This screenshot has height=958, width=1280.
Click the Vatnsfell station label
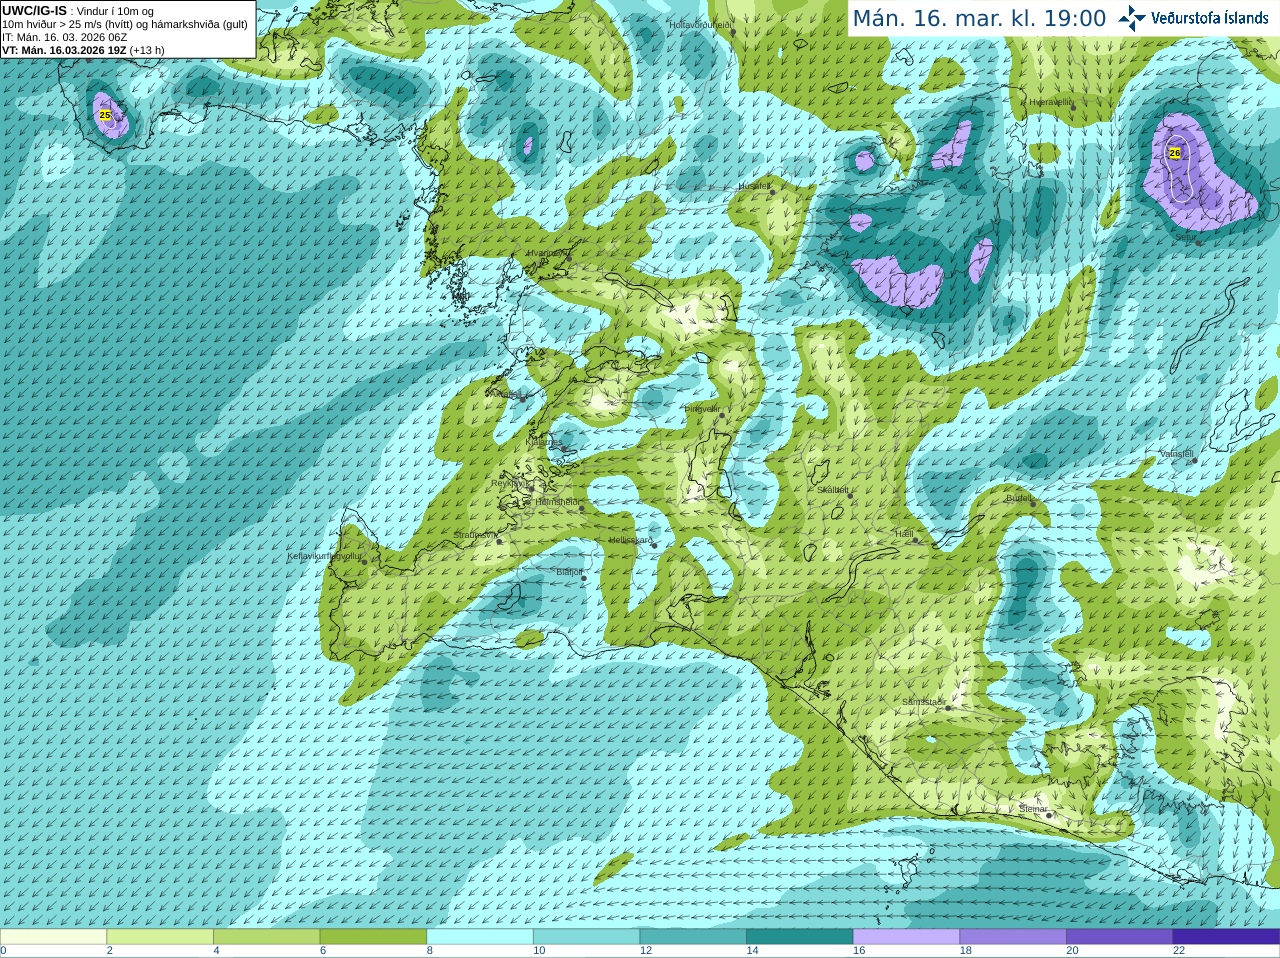click(1176, 454)
